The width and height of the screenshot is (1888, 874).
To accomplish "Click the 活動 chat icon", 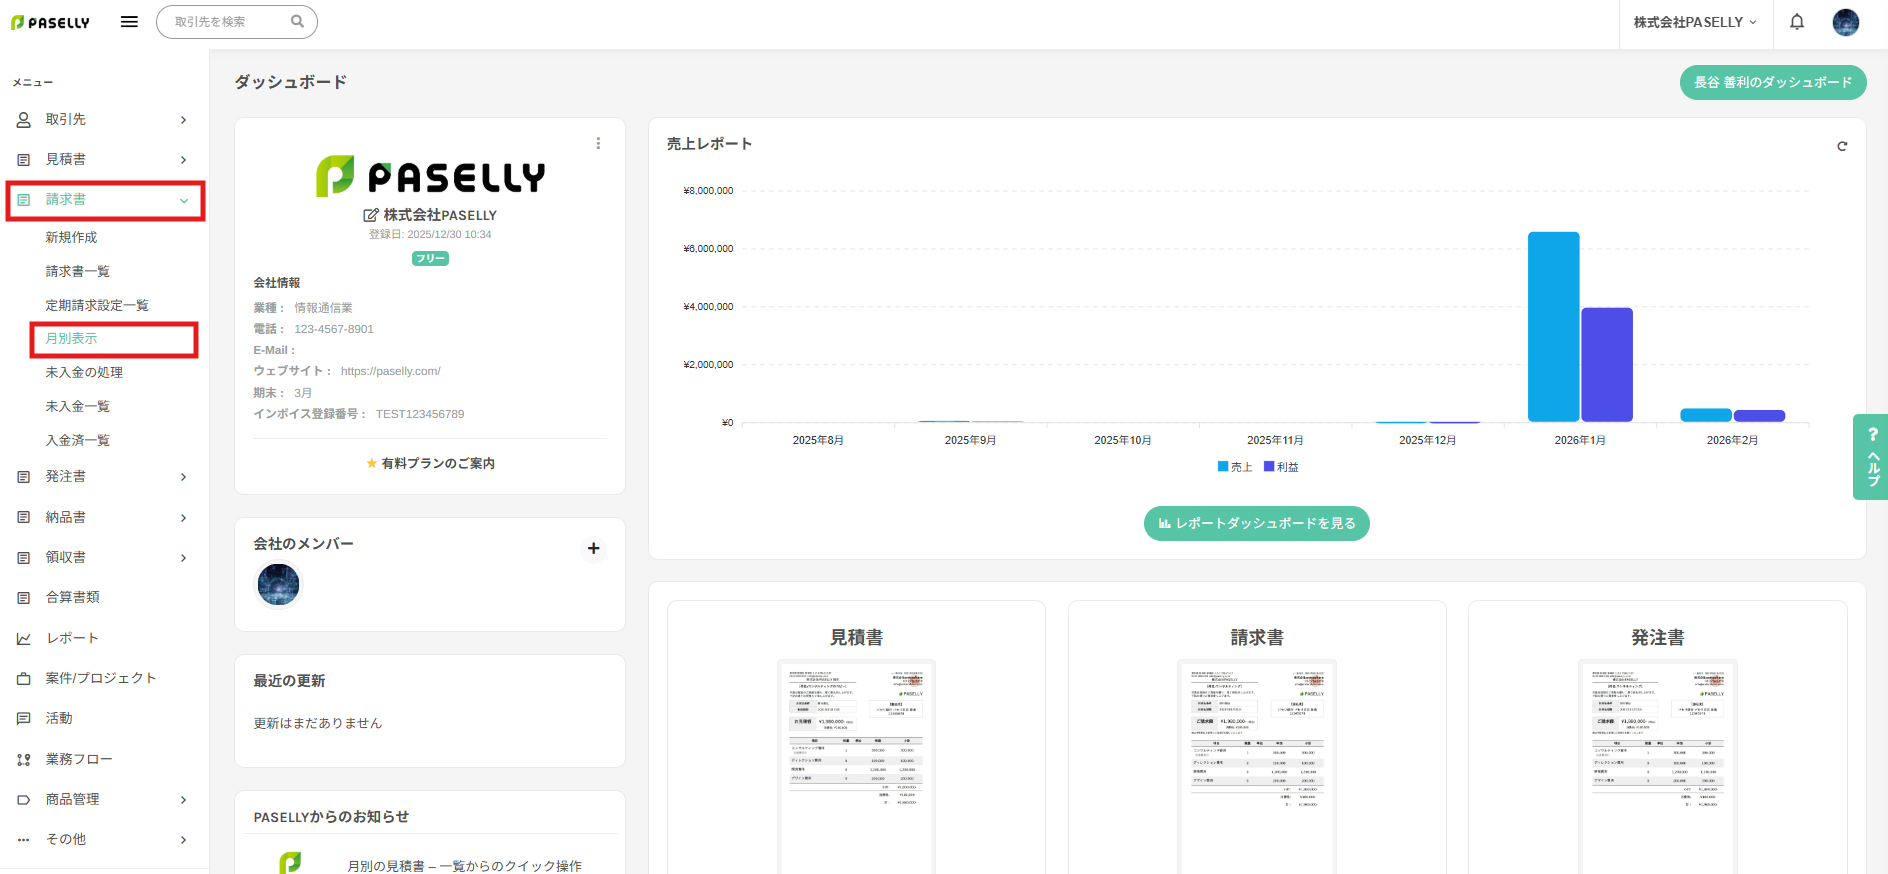I will coord(23,718).
